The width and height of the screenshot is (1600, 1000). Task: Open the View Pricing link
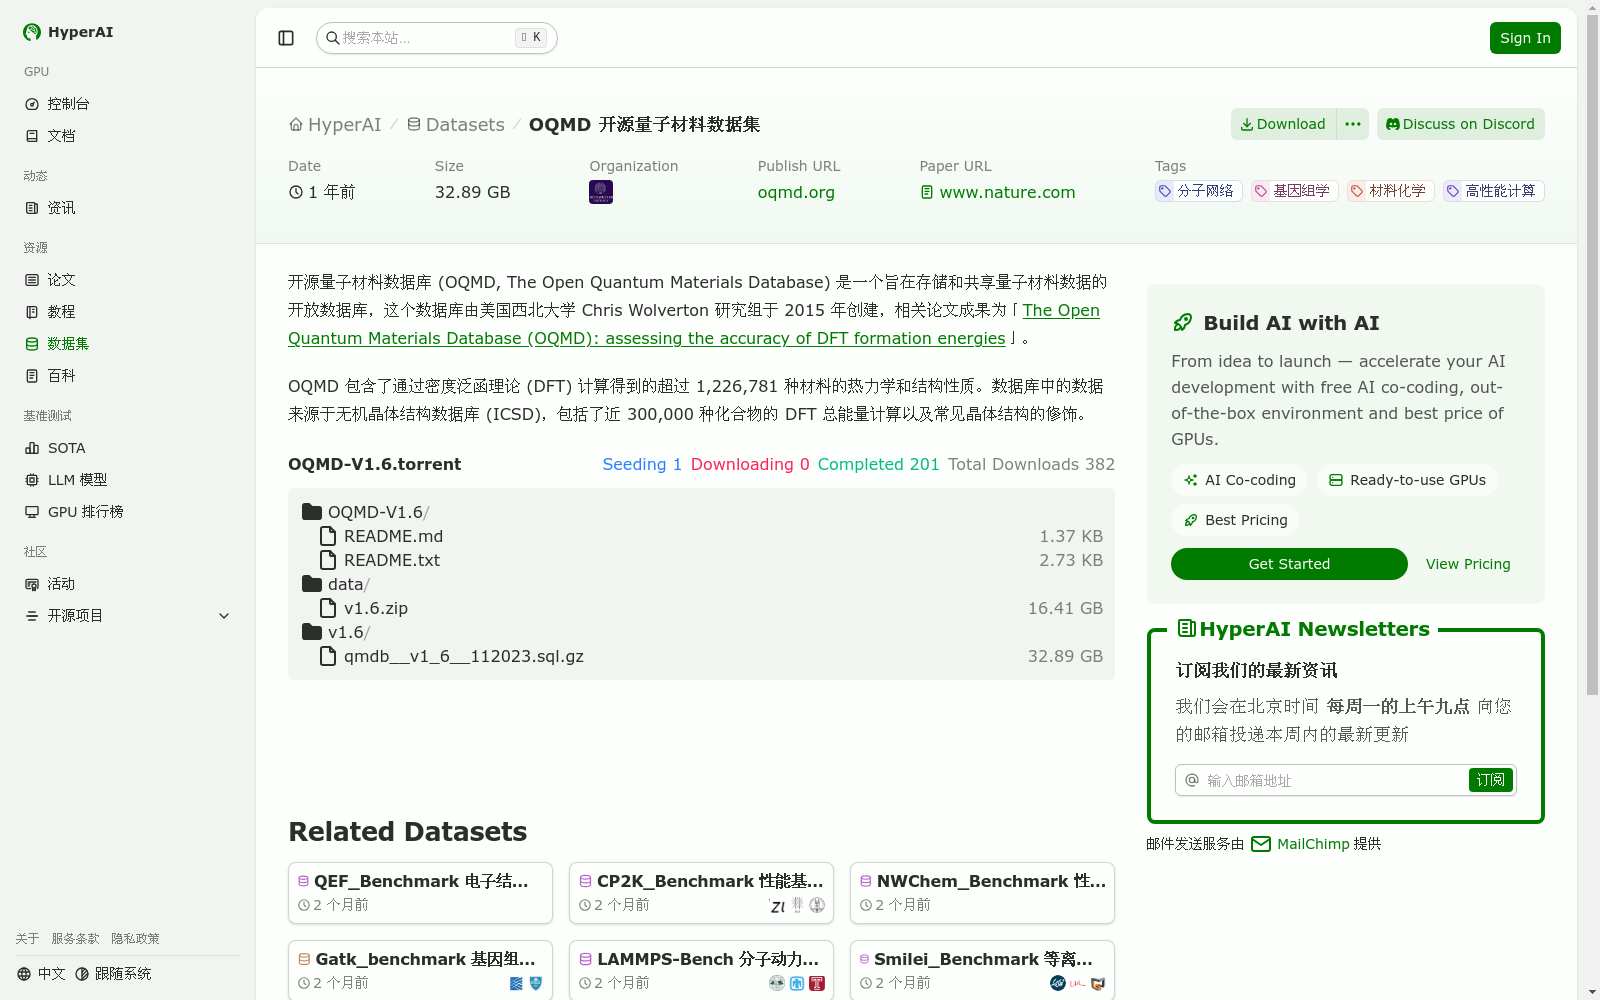[1468, 564]
